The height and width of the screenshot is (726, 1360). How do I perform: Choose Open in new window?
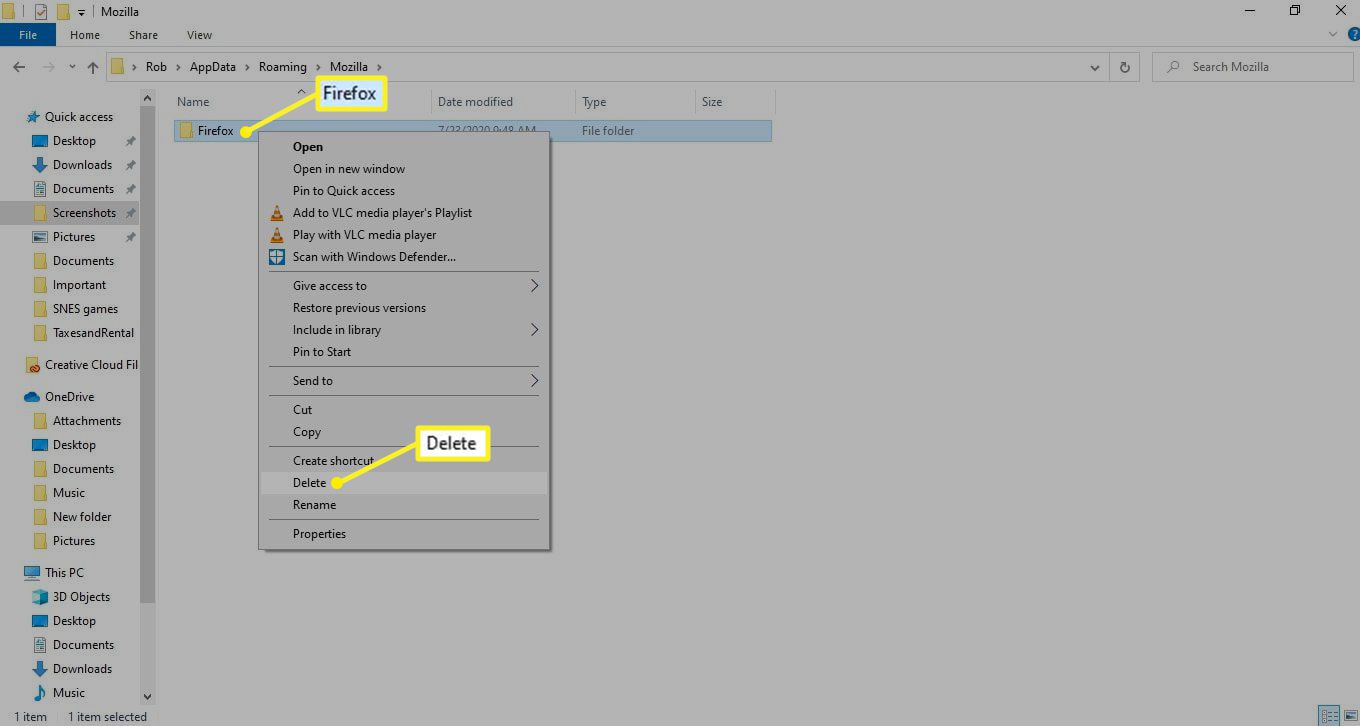pos(404,169)
